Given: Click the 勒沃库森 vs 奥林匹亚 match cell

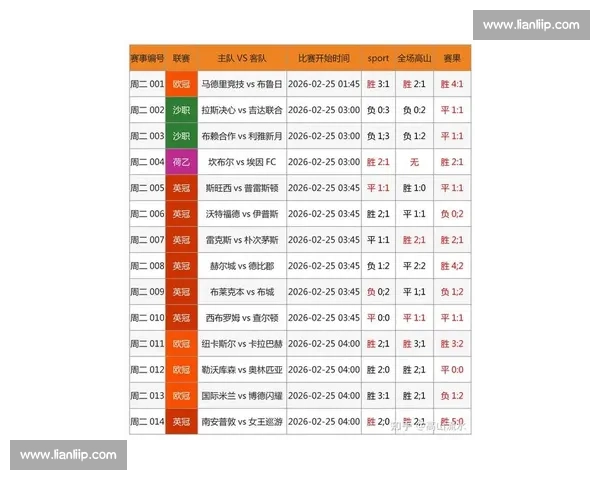Looking at the screenshot, I should (x=242, y=370).
